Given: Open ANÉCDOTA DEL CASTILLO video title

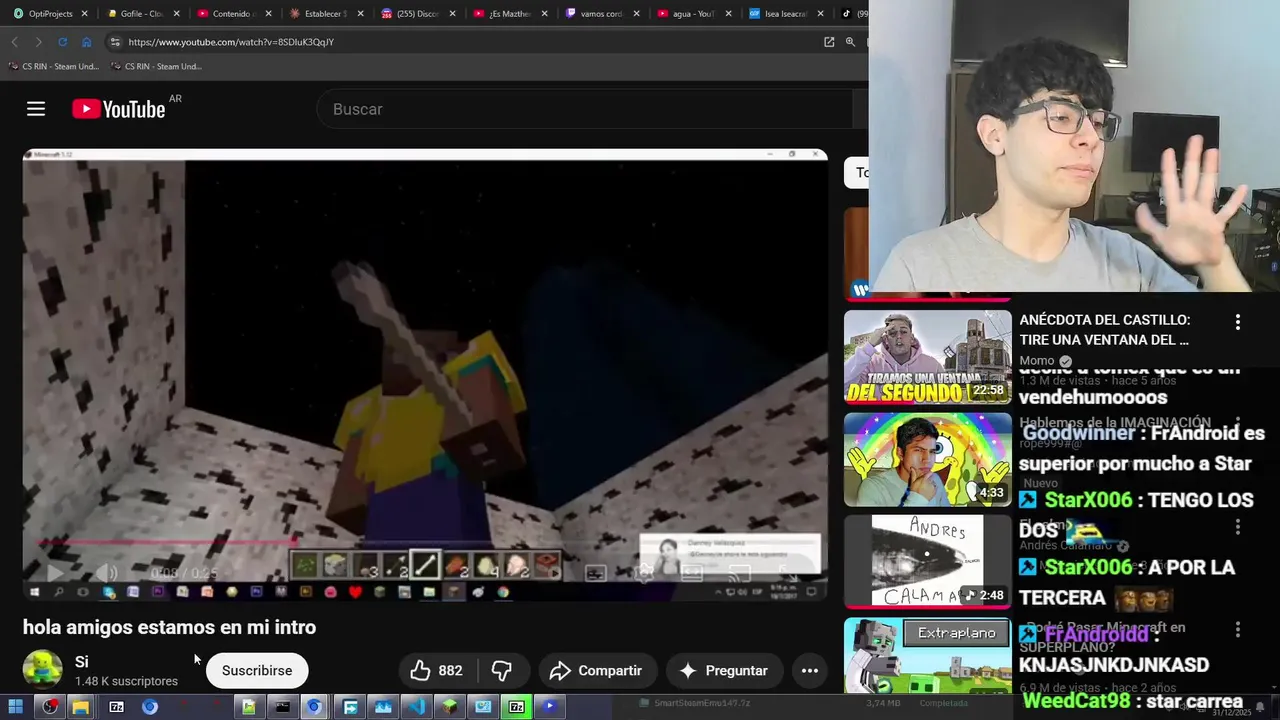Looking at the screenshot, I should coord(1104,330).
